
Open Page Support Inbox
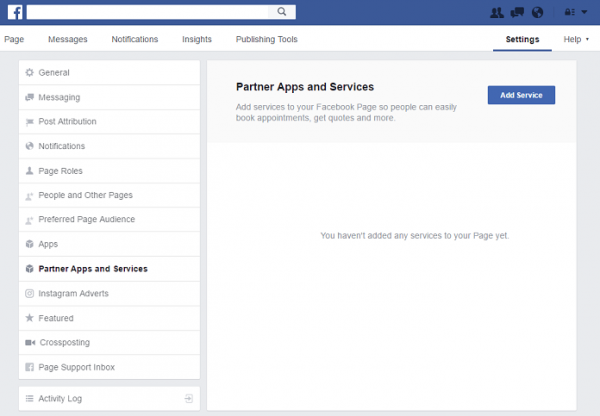coord(109,367)
